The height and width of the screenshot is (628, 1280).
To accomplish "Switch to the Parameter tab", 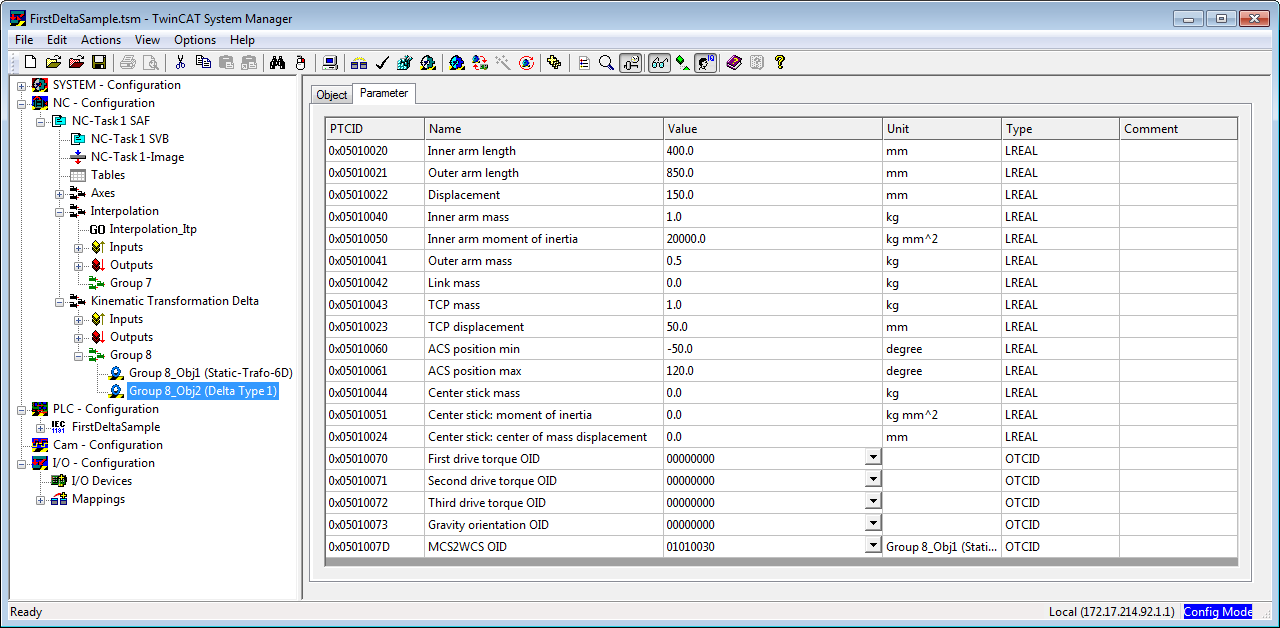I will [384, 93].
